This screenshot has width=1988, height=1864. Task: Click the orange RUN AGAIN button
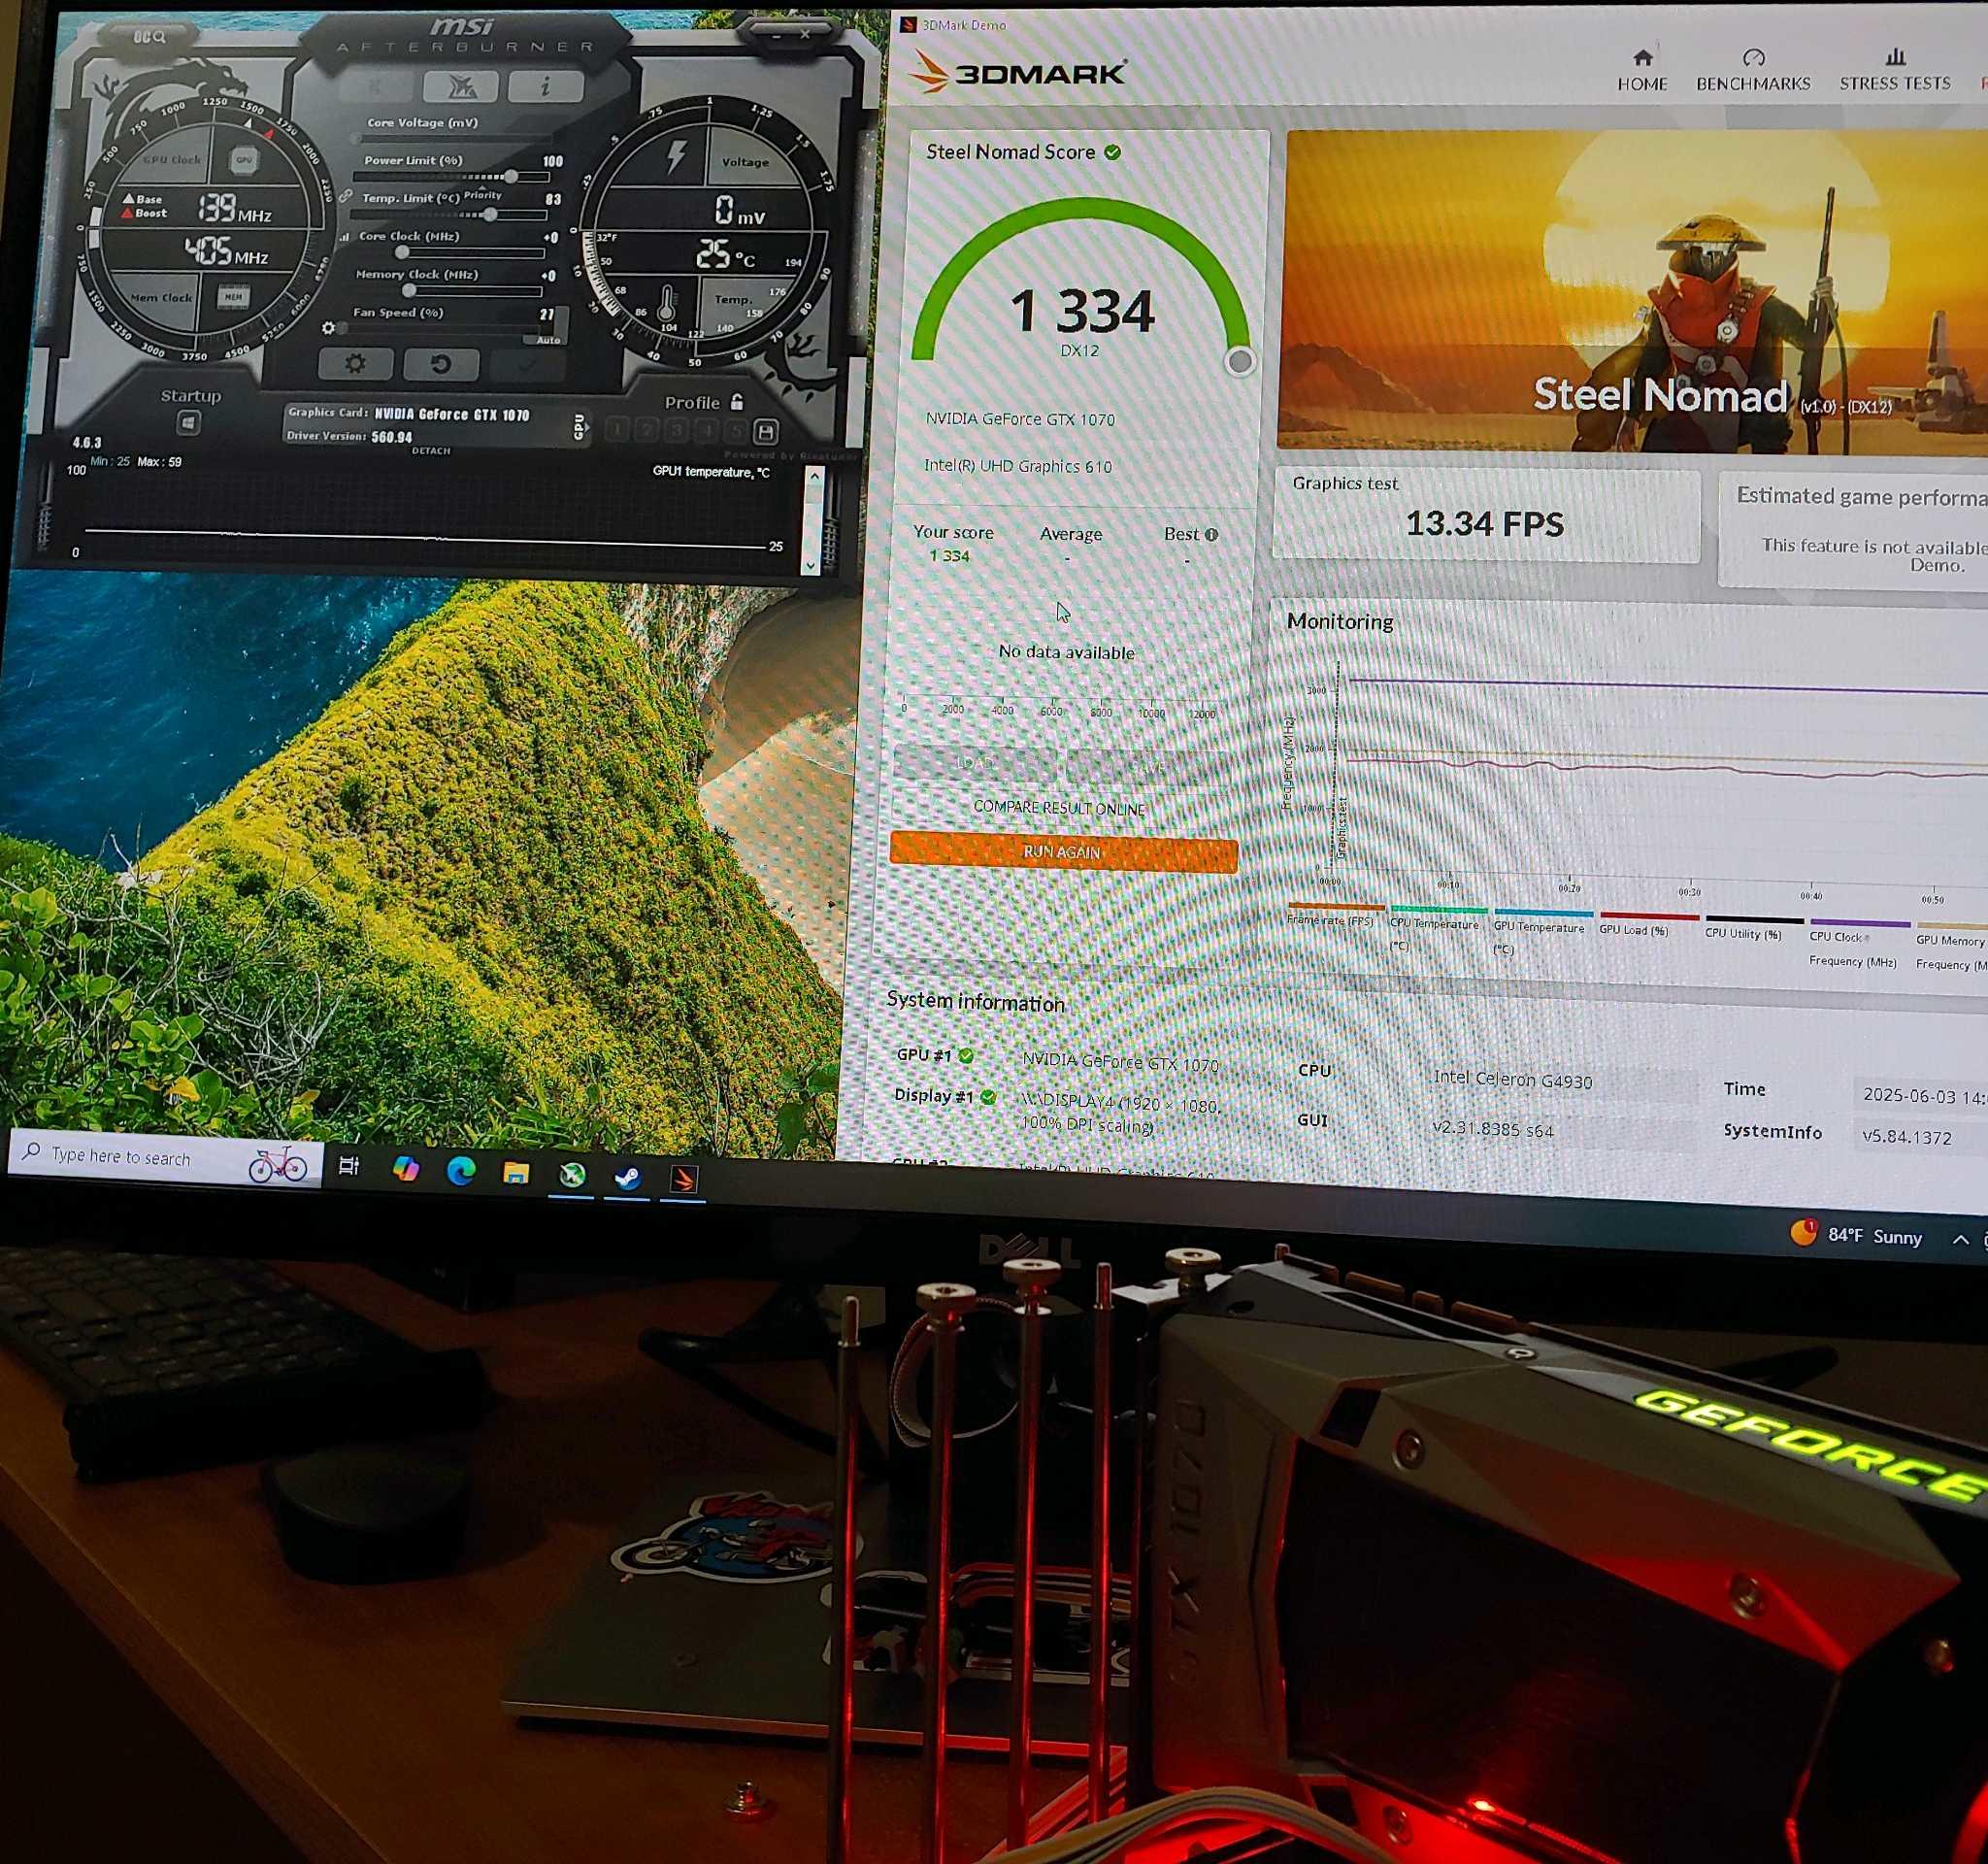(x=1063, y=852)
